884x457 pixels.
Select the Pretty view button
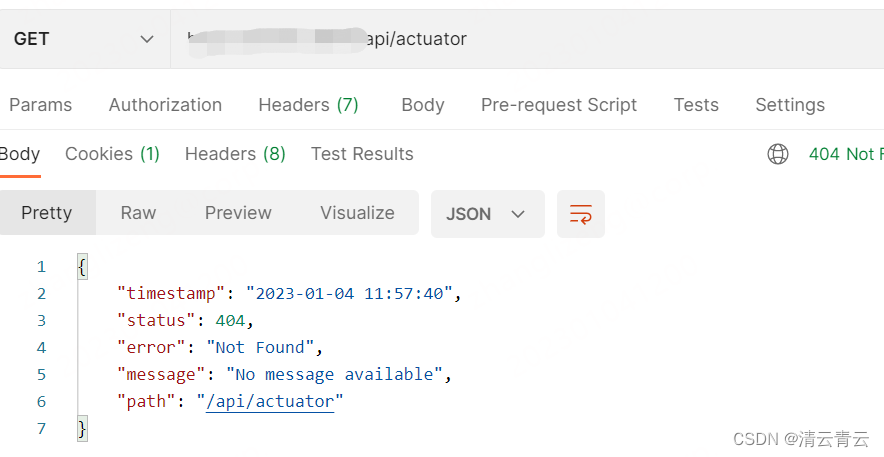click(x=47, y=213)
